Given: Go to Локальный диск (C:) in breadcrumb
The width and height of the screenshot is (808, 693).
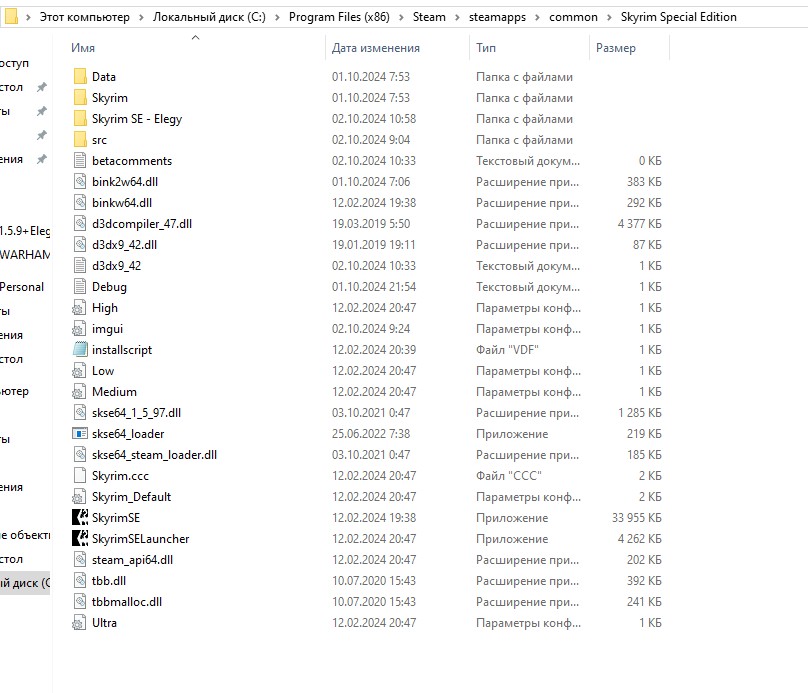Looking at the screenshot, I should [209, 17].
